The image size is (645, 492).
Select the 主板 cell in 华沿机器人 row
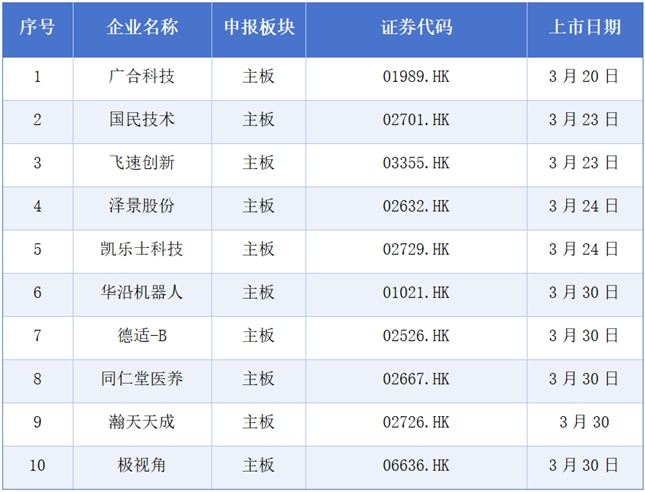tap(259, 292)
